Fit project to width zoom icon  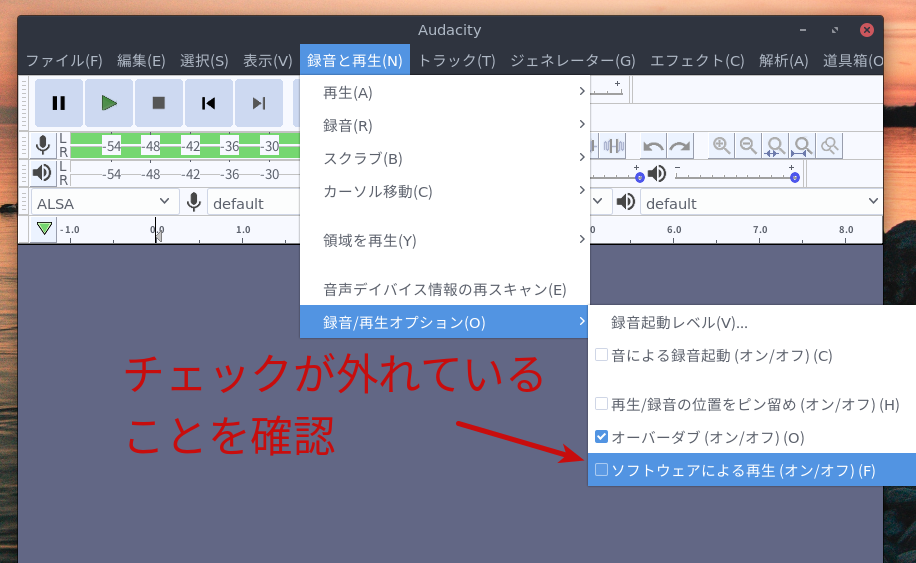[802, 145]
